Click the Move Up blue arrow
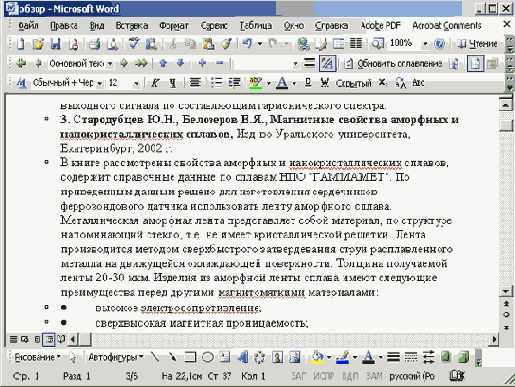Image resolution: width=515 pixels, height=387 pixels. coord(163,63)
